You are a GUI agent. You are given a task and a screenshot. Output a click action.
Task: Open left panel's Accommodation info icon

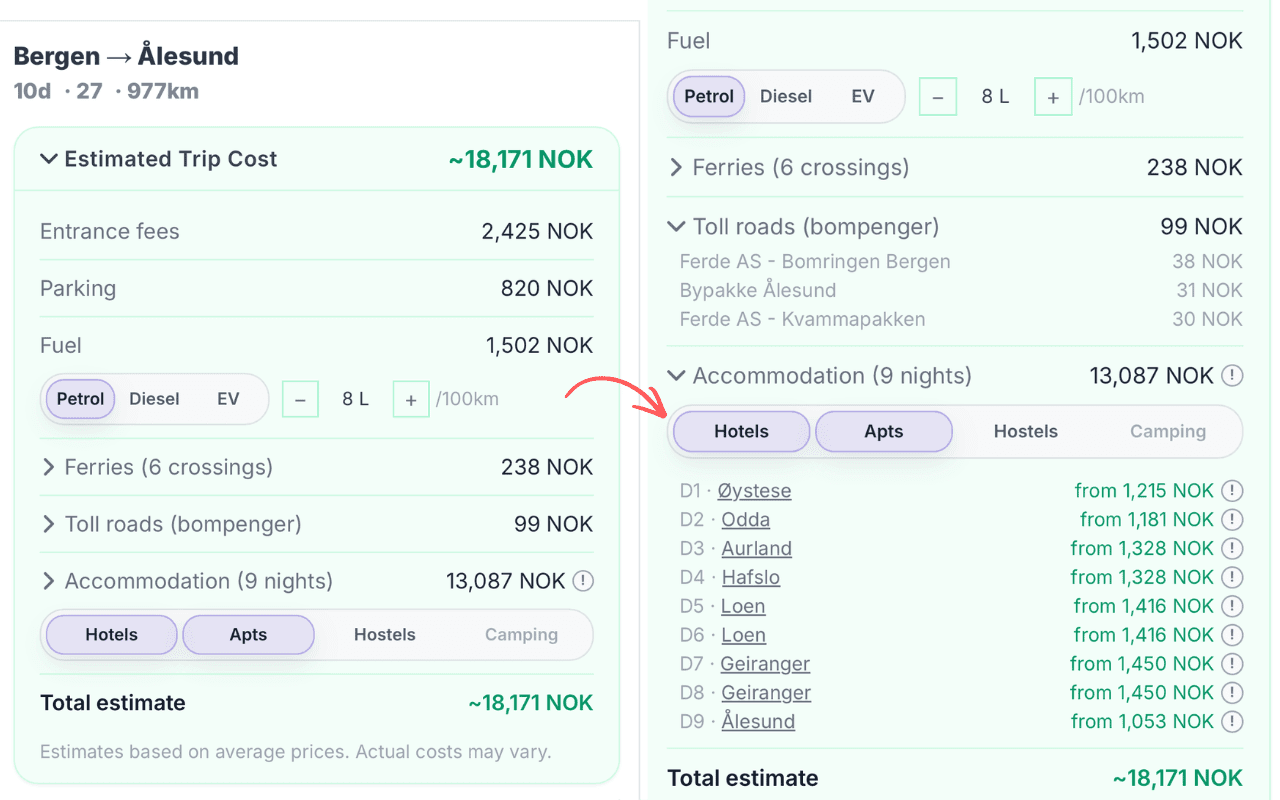(582, 581)
